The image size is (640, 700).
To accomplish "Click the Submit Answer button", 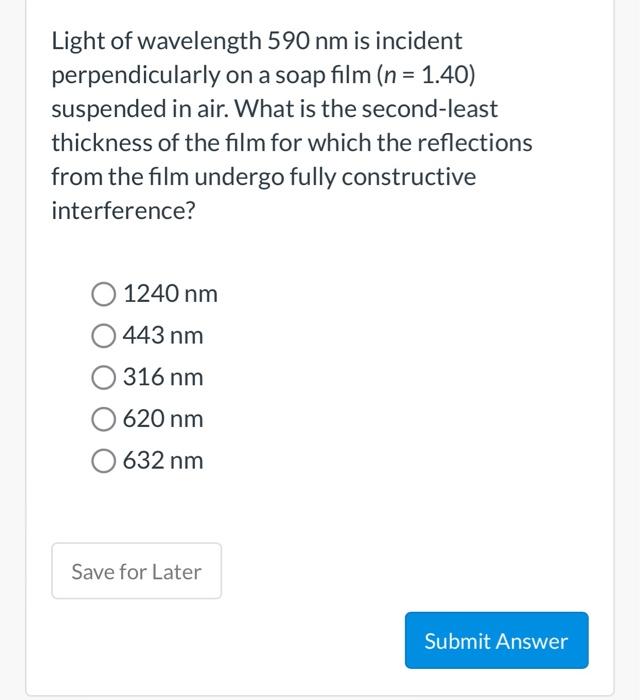I will point(496,640).
